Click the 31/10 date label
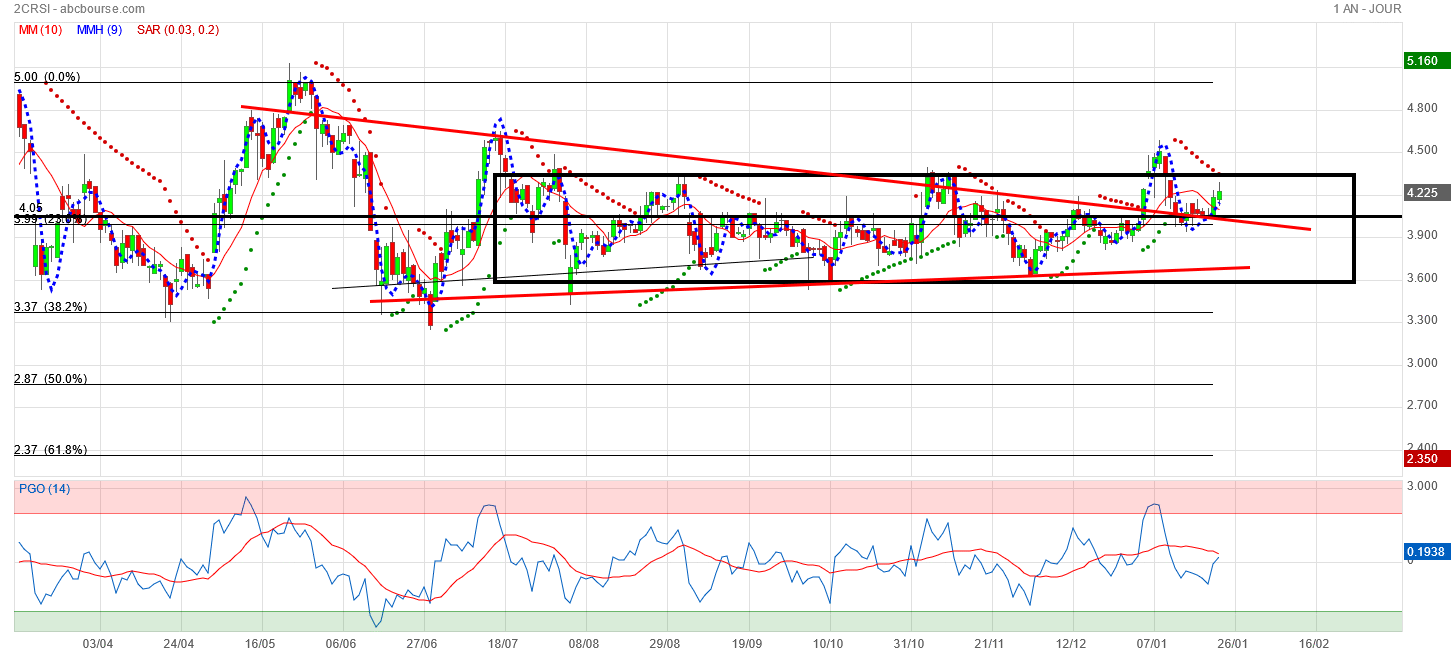Viewport: 1451px width, 654px height. point(909,644)
